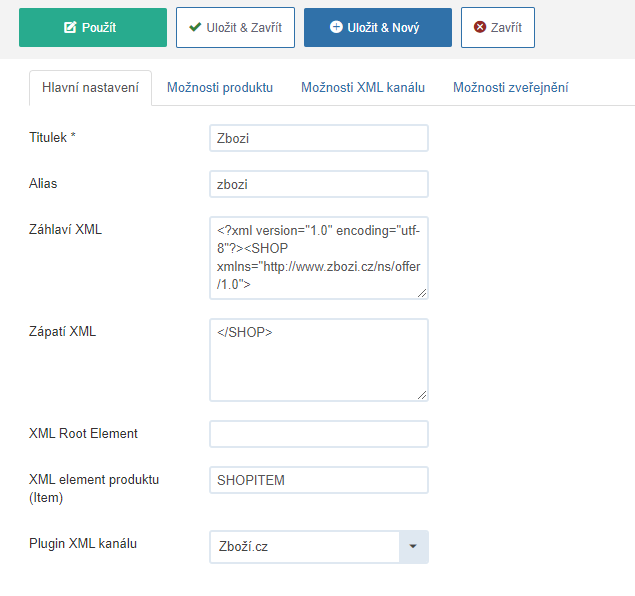The width and height of the screenshot is (635, 596).
Task: Click the edit icon on Použít button
Action: 70,28
